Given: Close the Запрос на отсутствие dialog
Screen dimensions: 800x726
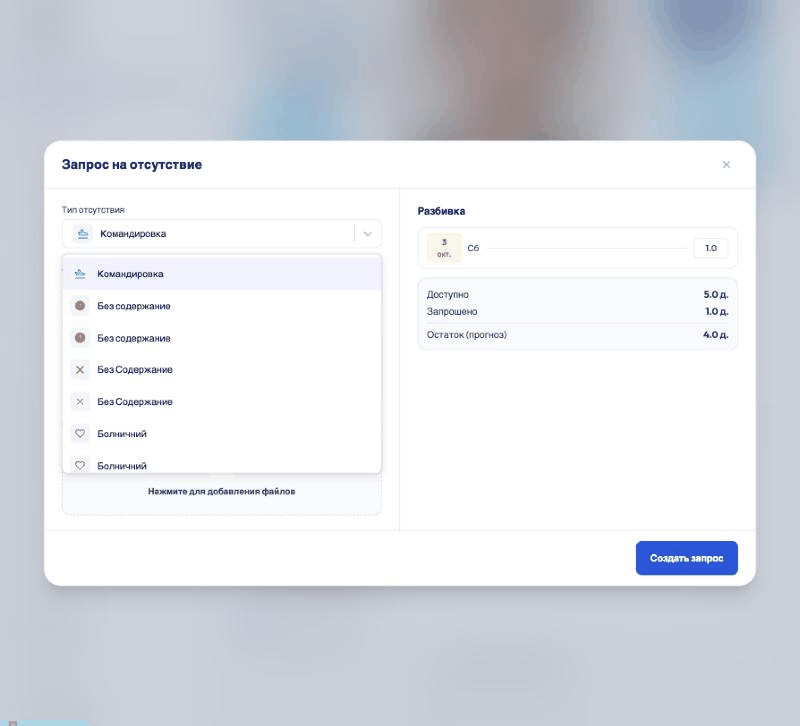Looking at the screenshot, I should point(726,164).
